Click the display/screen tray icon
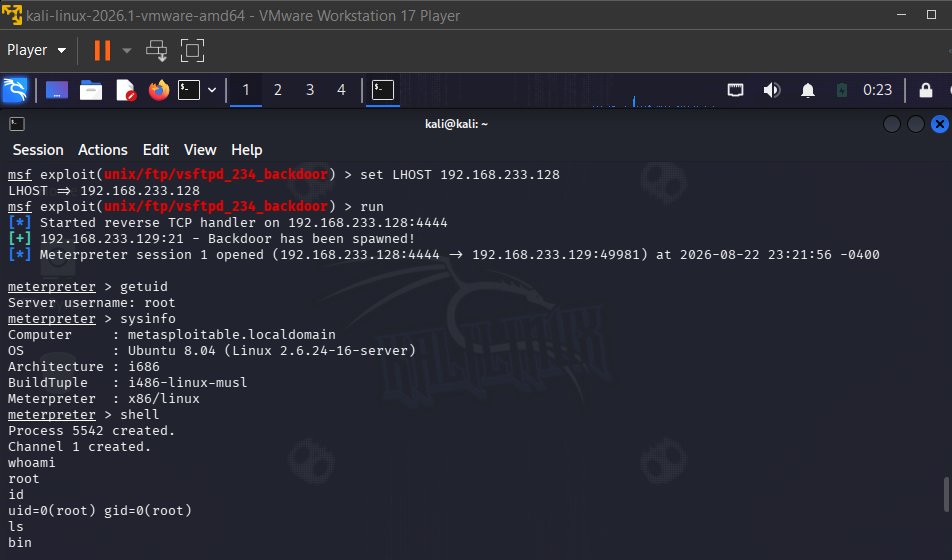The width and height of the screenshot is (952, 560). pos(735,90)
